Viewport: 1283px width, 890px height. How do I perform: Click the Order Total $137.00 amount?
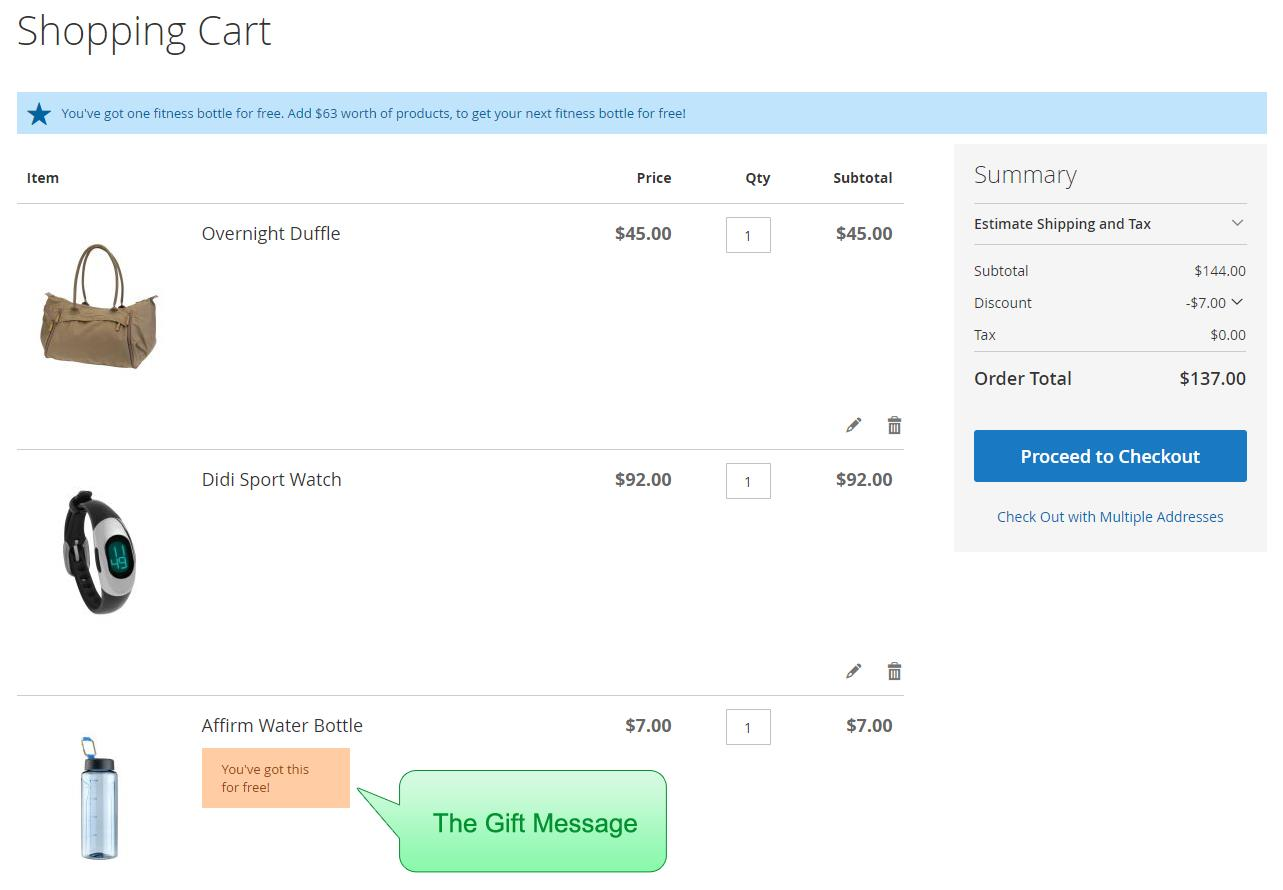coord(1213,378)
